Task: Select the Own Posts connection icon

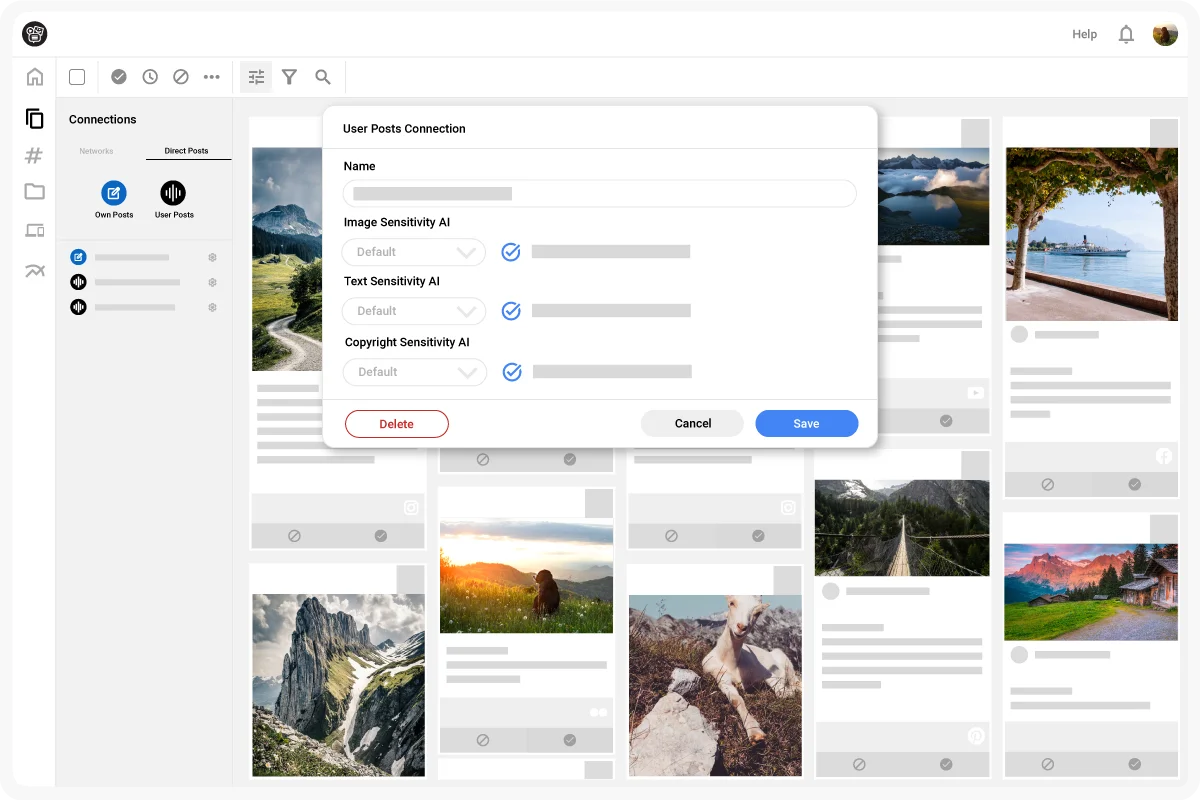Action: coord(113,193)
